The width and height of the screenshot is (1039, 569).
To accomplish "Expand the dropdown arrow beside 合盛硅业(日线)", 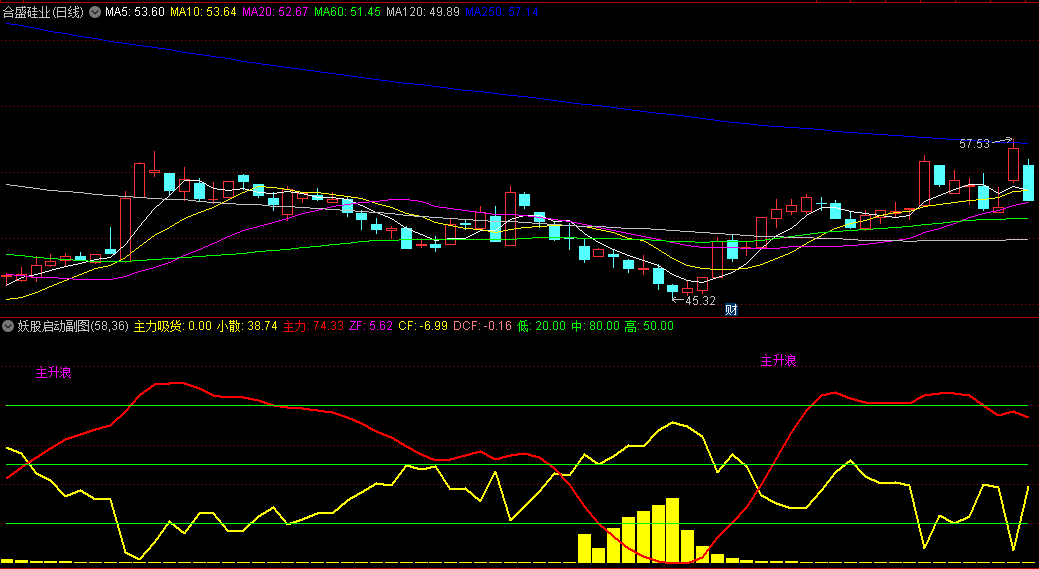I will click(x=95, y=12).
